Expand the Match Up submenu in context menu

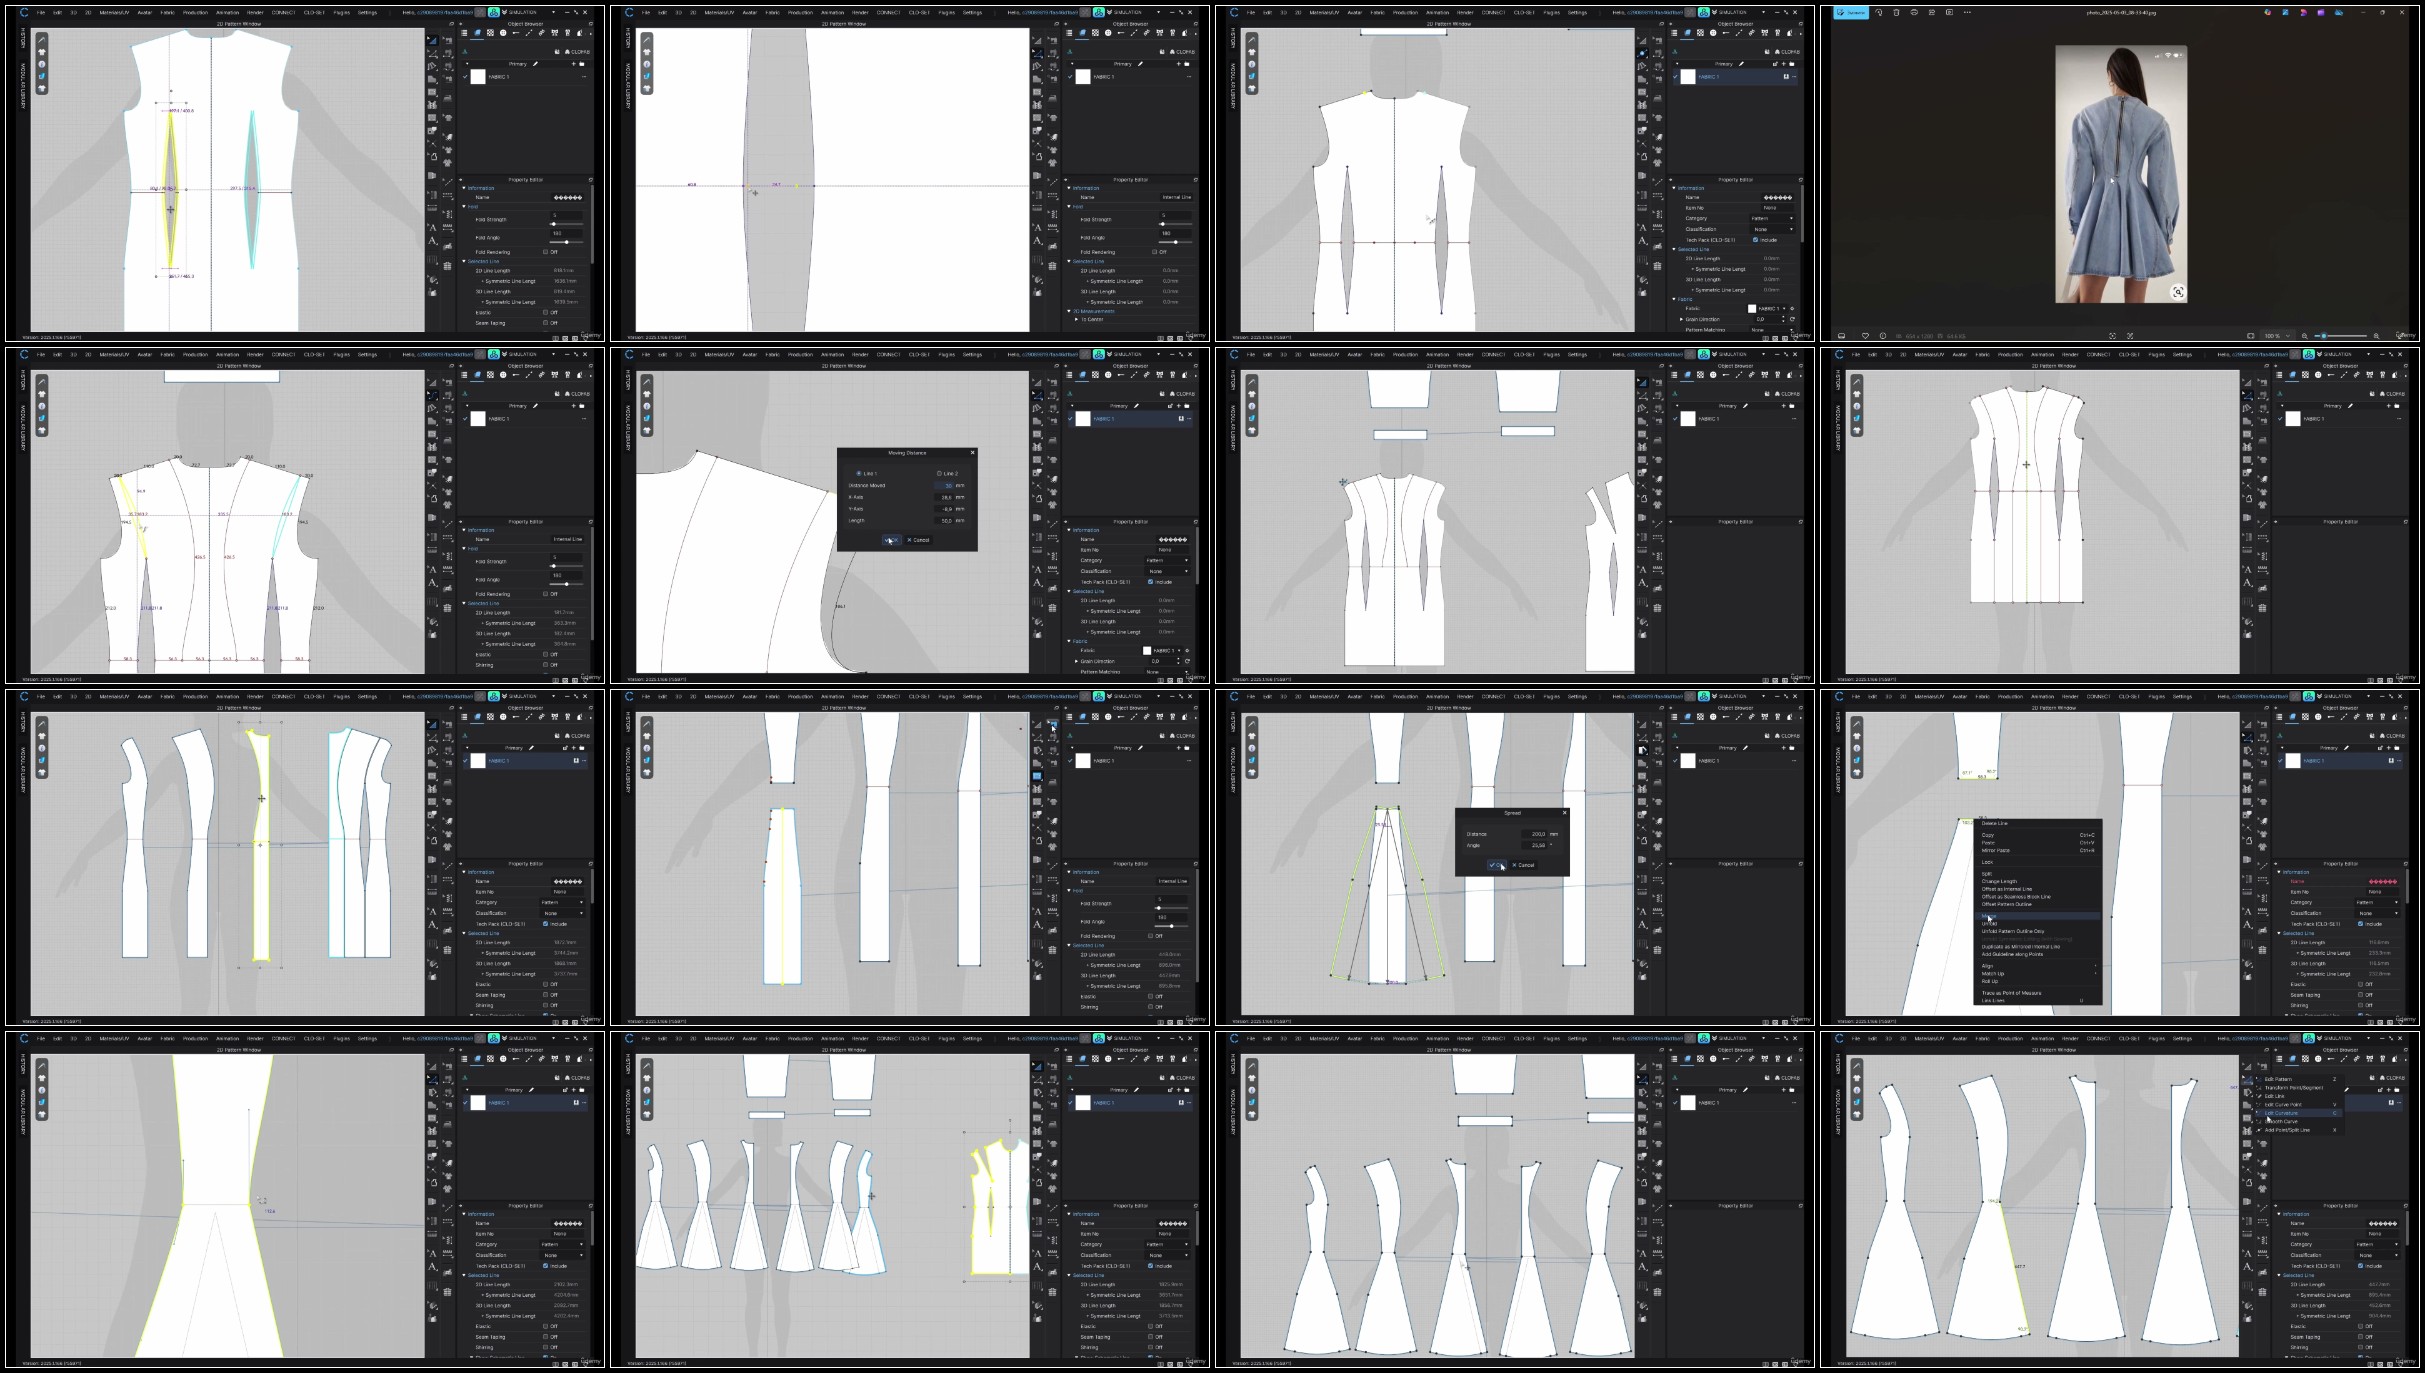(x=2039, y=973)
